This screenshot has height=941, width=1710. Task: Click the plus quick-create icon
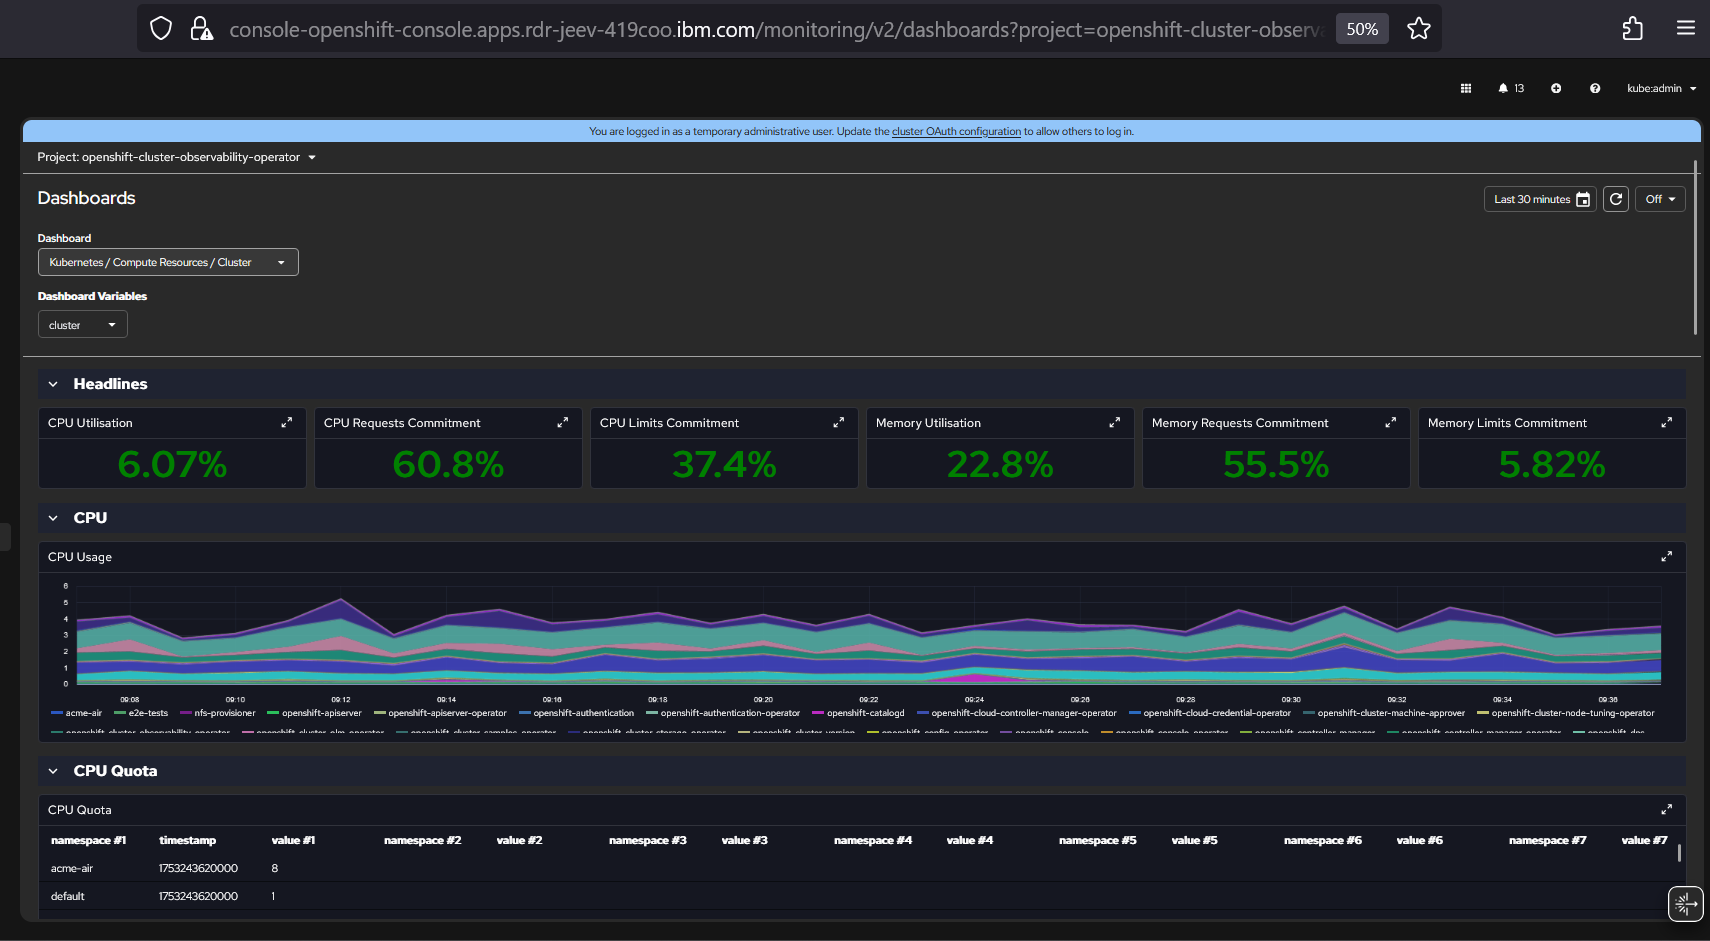click(1556, 88)
